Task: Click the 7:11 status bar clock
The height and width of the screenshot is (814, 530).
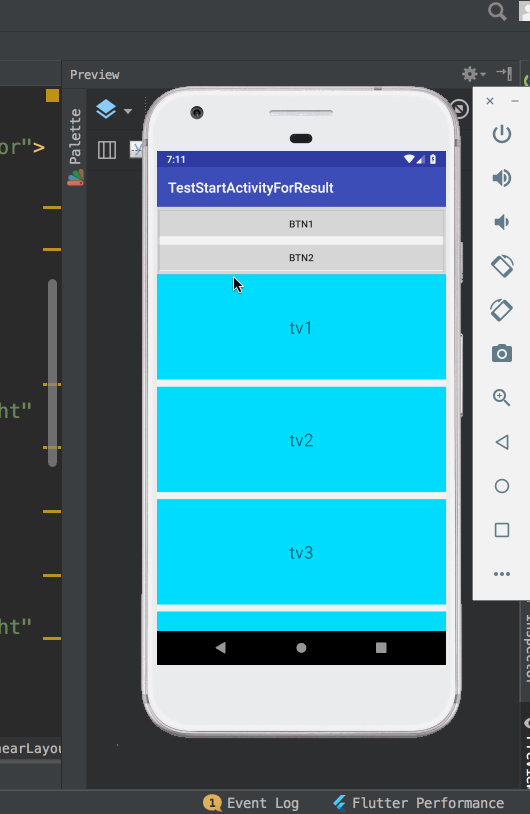Action: (x=176, y=159)
